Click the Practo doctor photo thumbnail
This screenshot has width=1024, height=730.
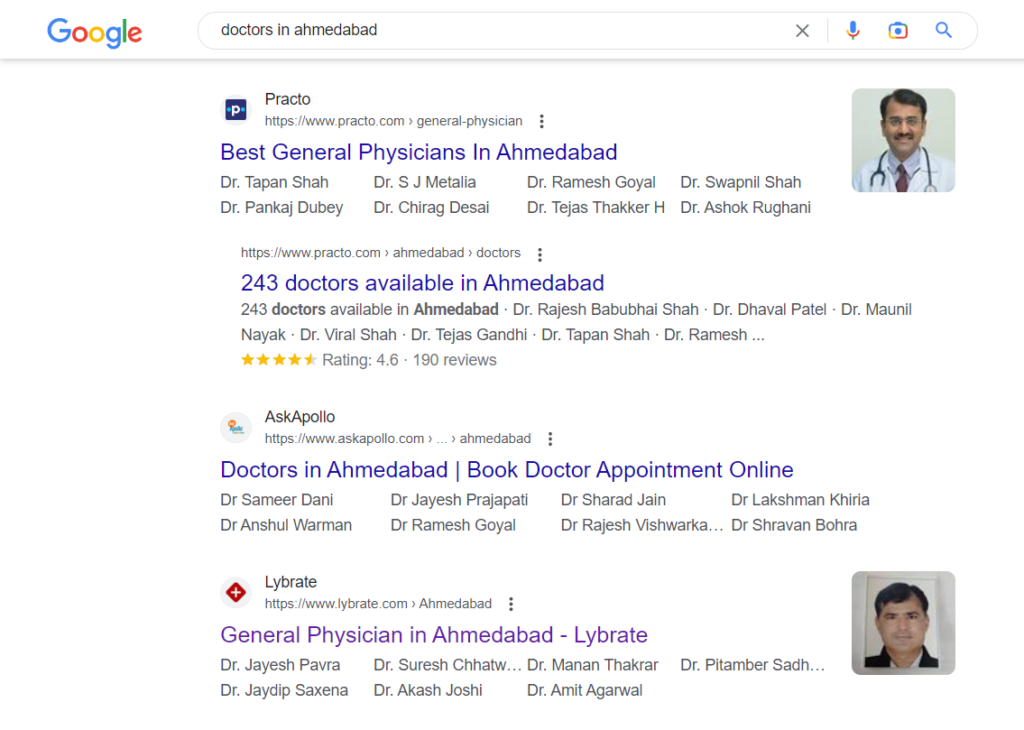903,140
